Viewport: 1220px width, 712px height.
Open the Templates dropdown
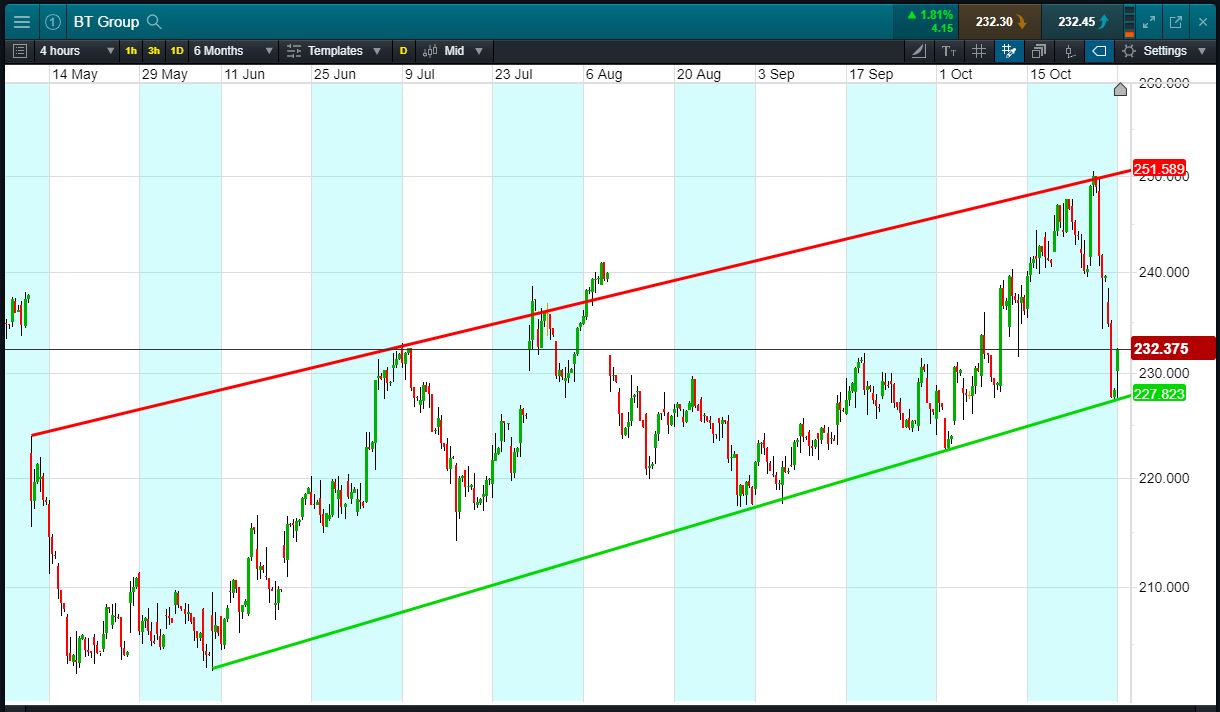(x=333, y=51)
